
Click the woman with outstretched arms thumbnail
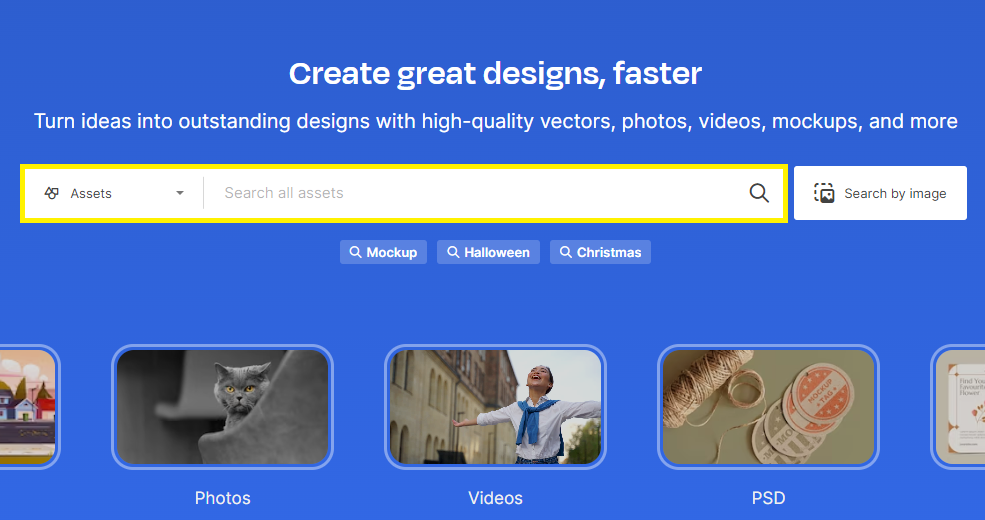click(495, 407)
